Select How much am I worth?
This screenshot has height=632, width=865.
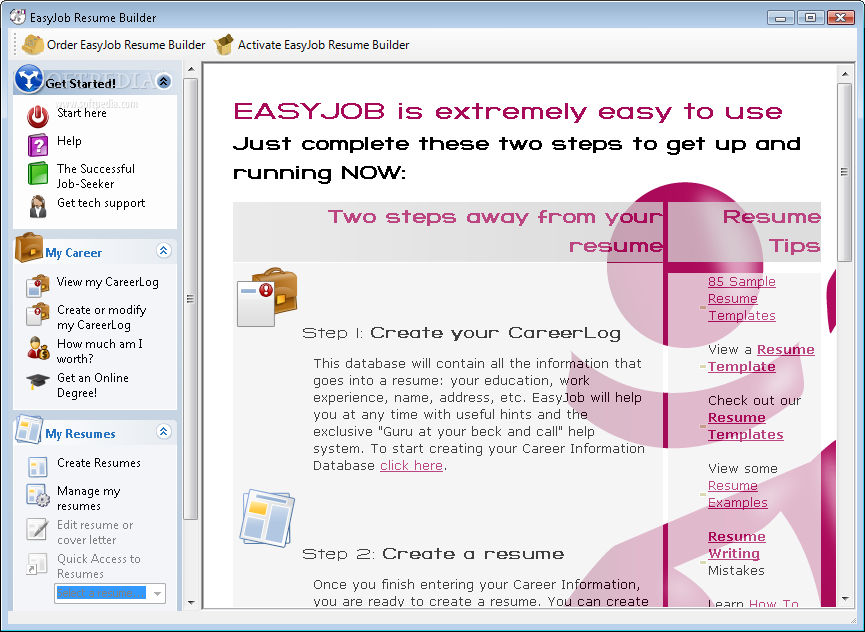[99, 351]
